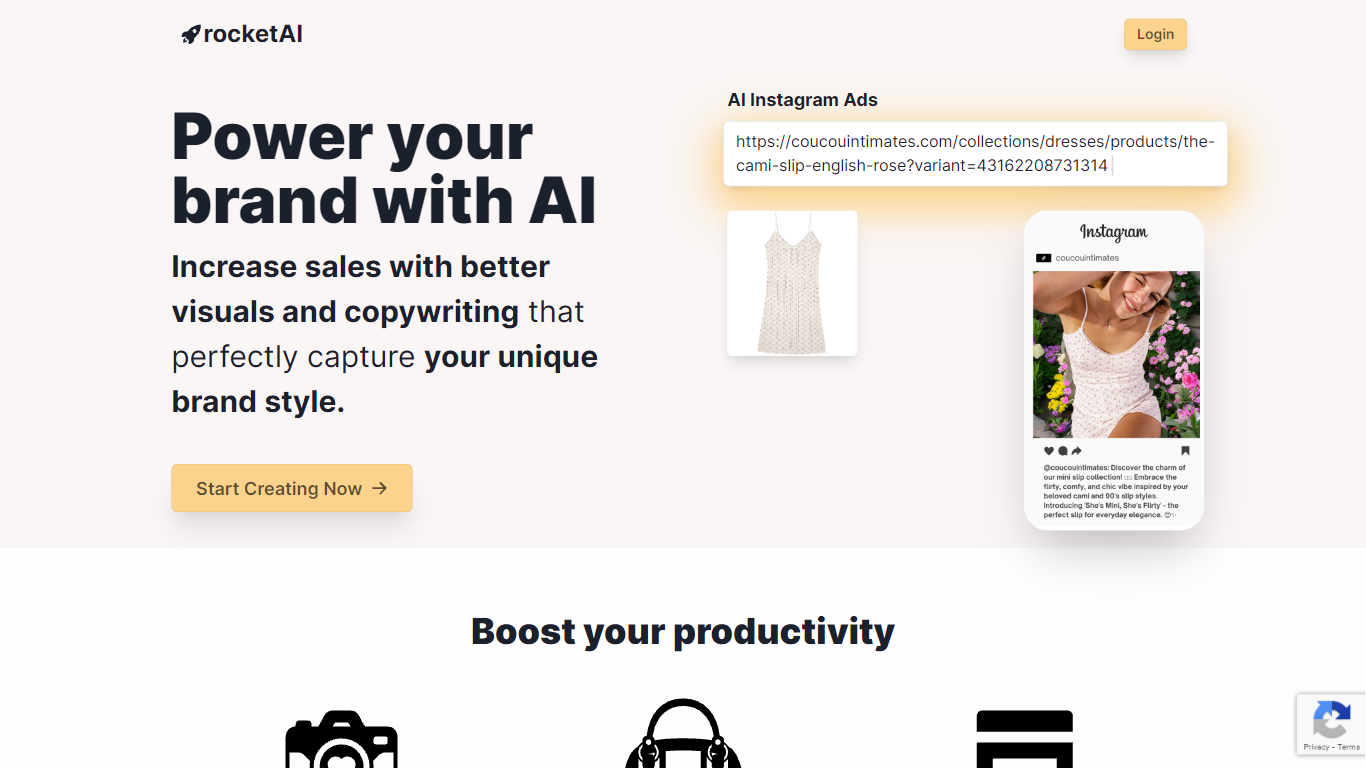This screenshot has width=1366, height=768.
Task: Click the rocket logo icon
Action: [x=191, y=35]
